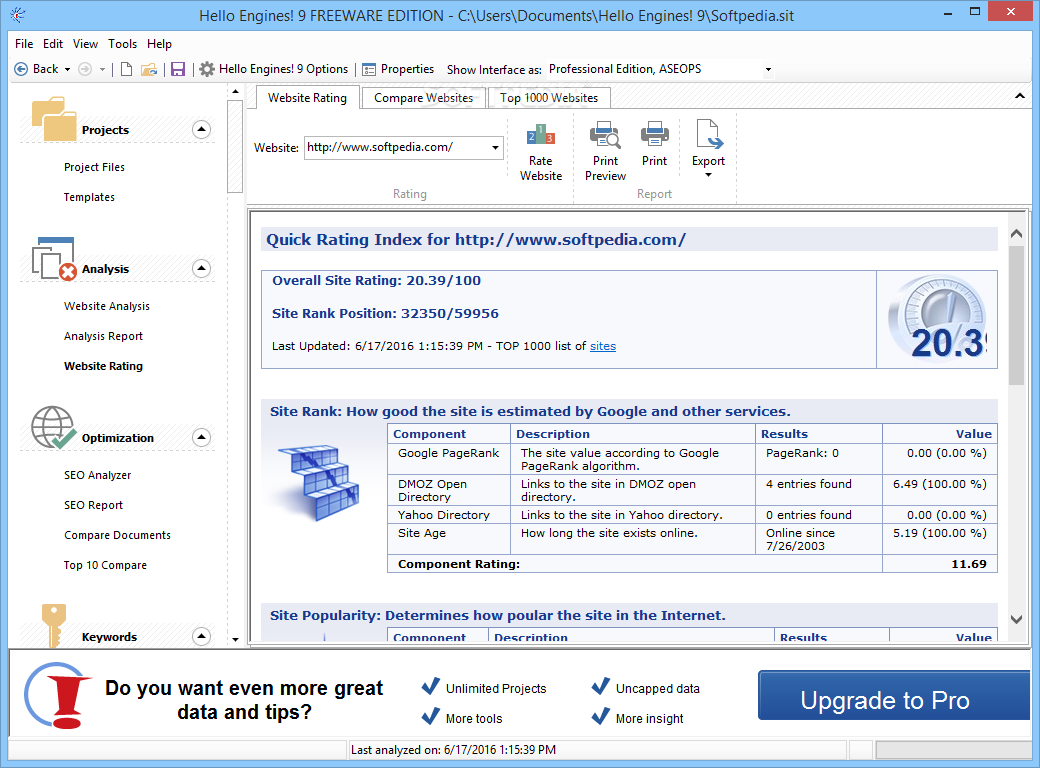Screen dimensions: 1040x768
Task: Click 'Last analyzed on' status bar text
Action: pyautogui.click(x=453, y=750)
